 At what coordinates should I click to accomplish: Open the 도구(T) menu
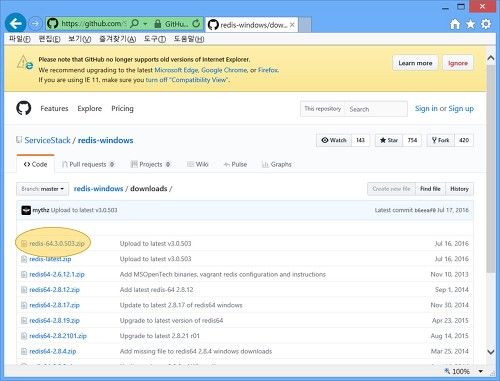[x=155, y=39]
